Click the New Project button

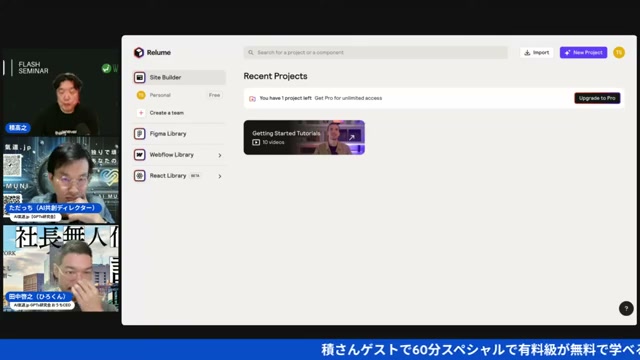[x=583, y=52]
